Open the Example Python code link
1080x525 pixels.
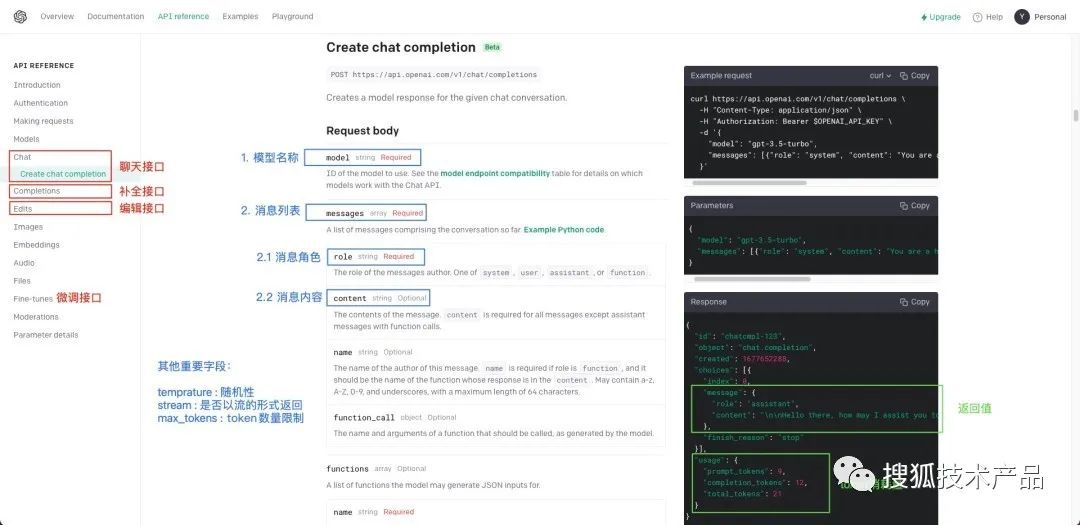tap(563, 229)
